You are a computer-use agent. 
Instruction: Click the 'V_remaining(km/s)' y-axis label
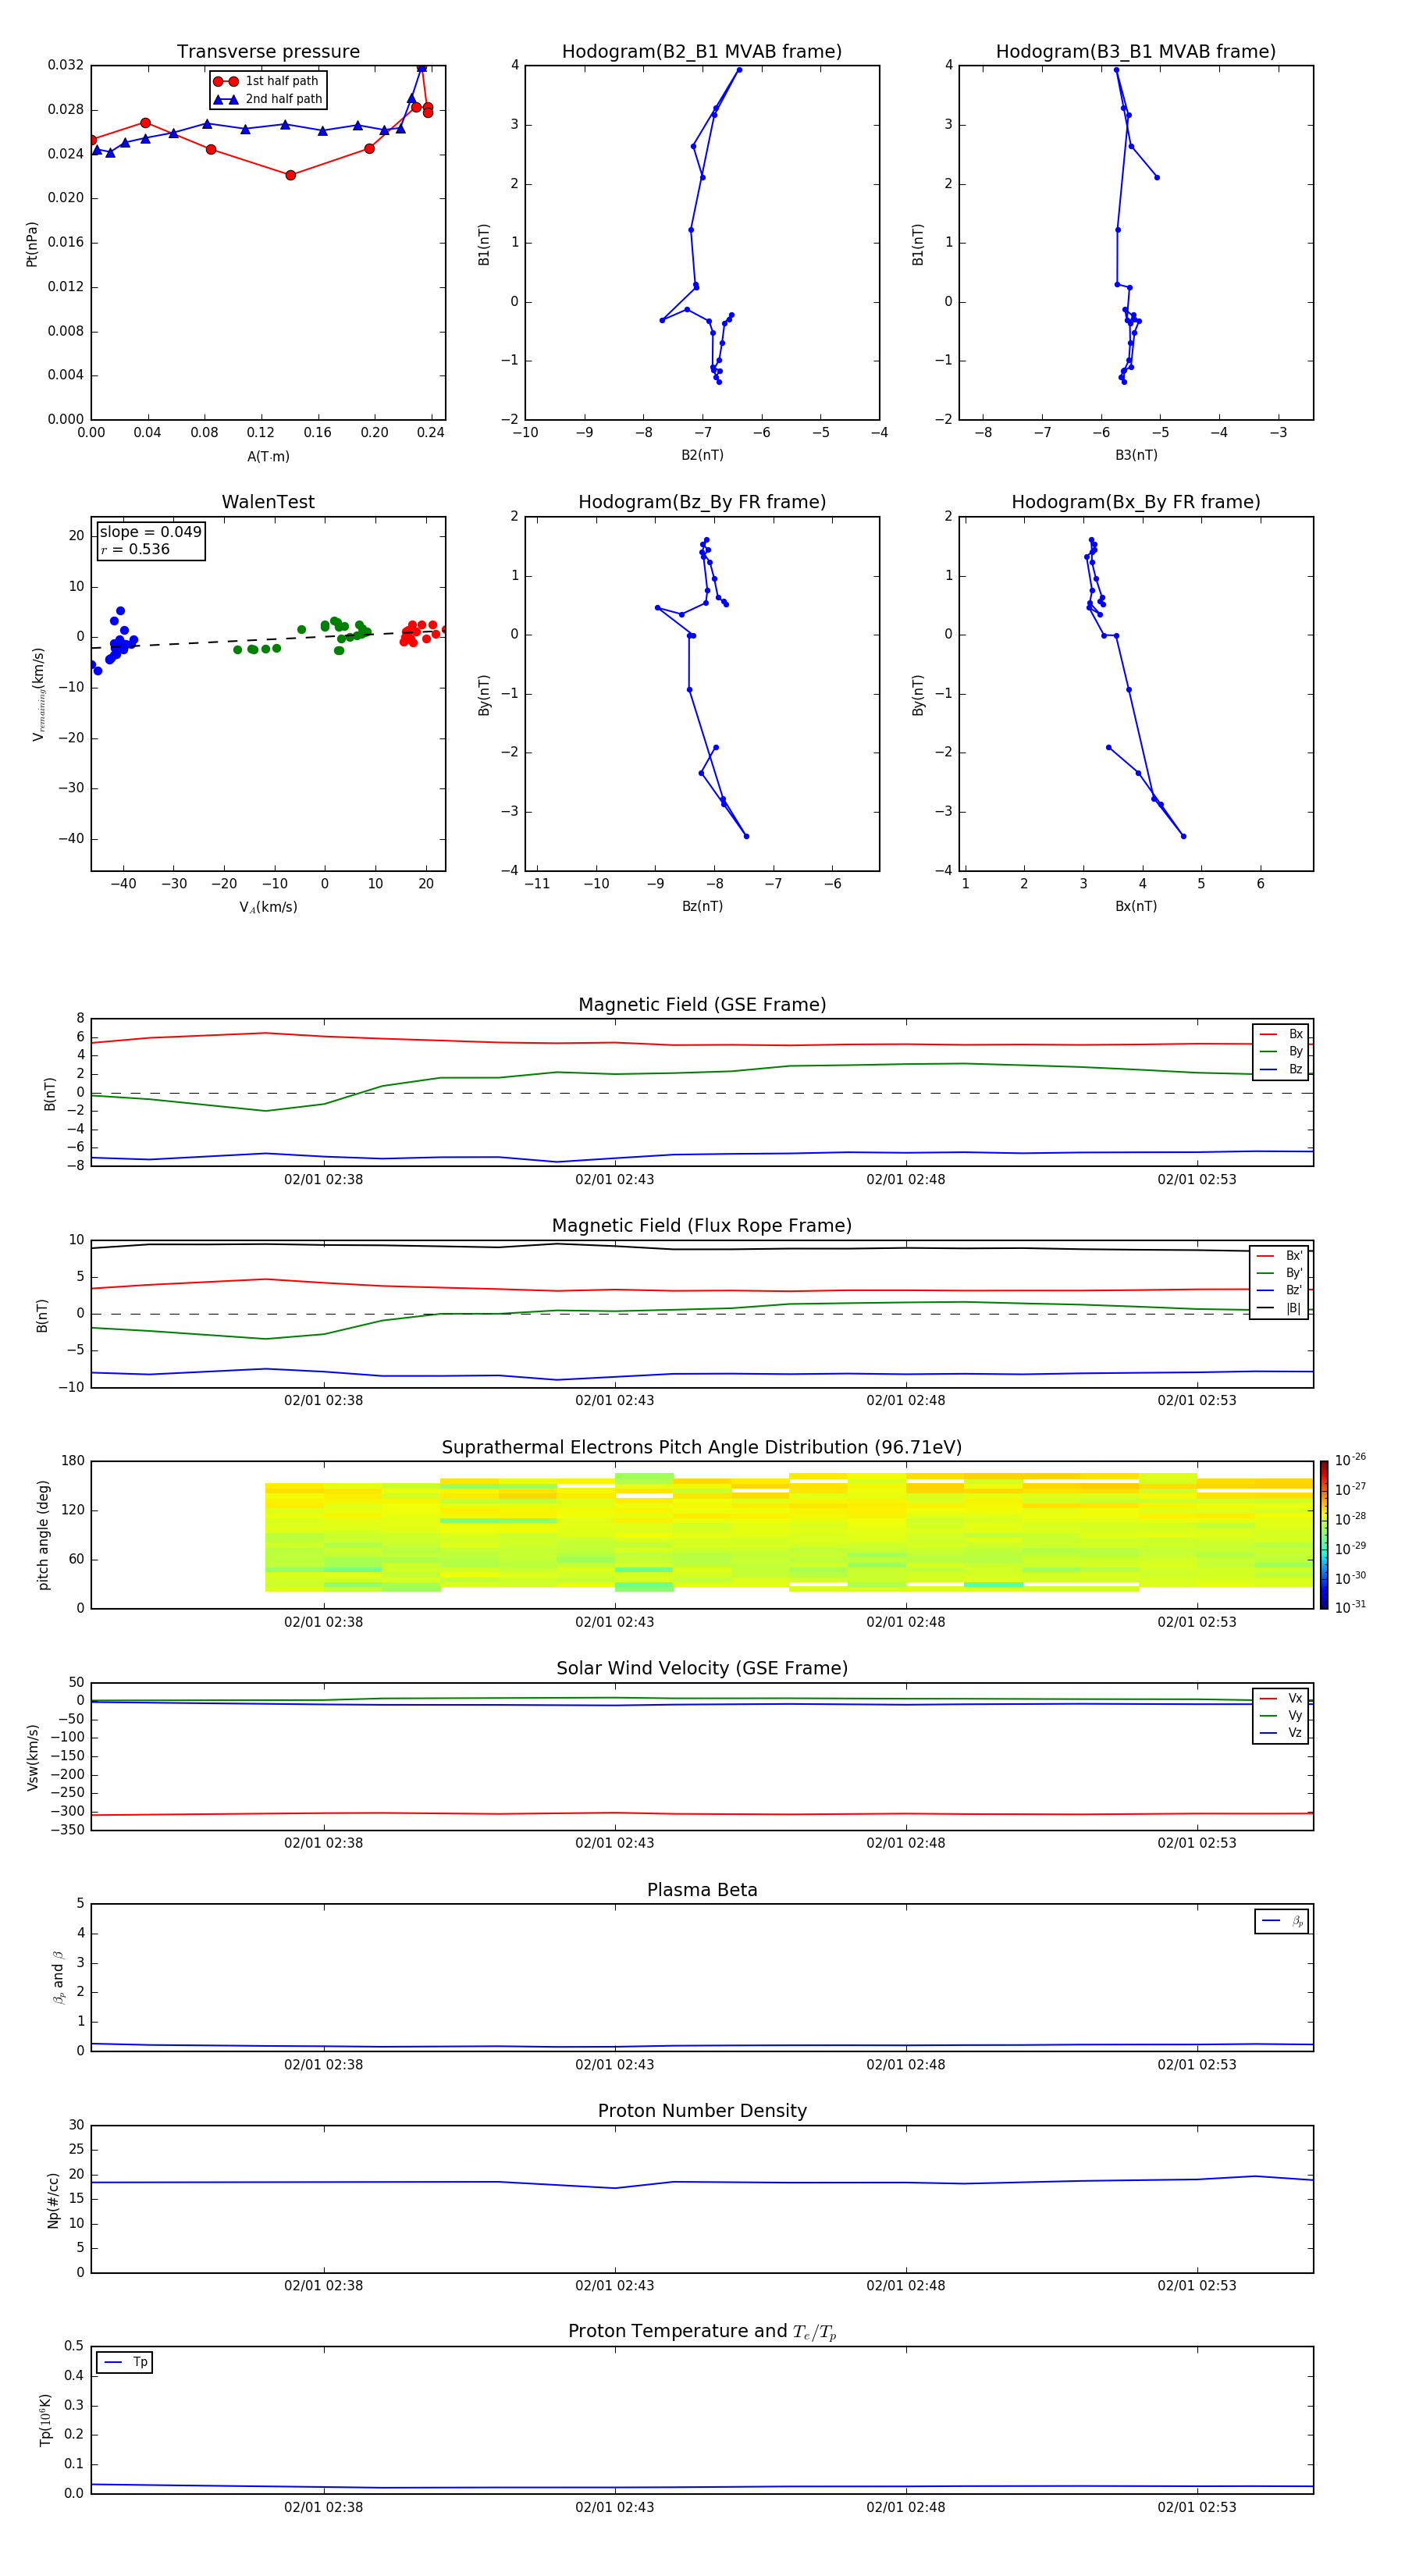tap(38, 694)
